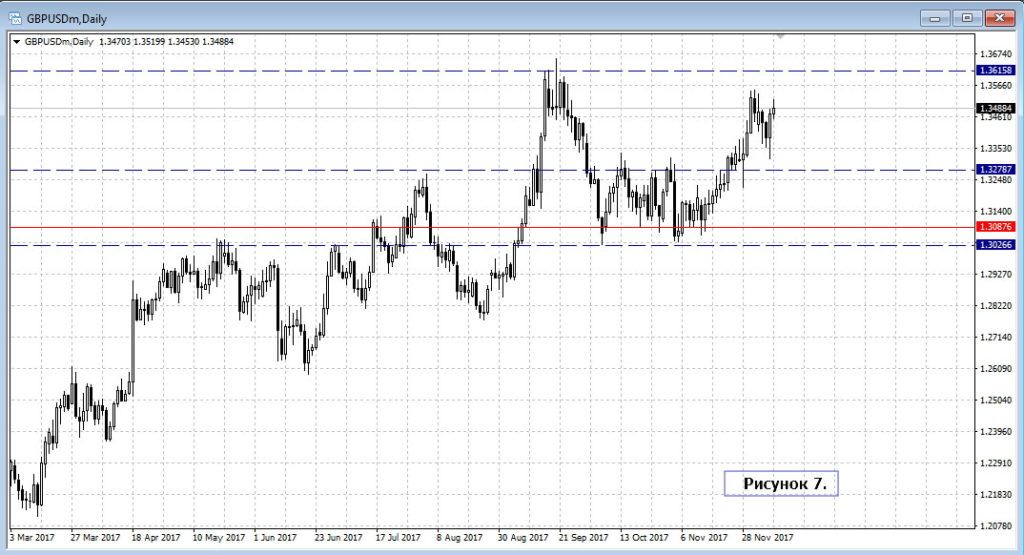Viewport: 1024px width, 555px height.
Task: Select the text label Рисунок 7.
Action: point(782,483)
